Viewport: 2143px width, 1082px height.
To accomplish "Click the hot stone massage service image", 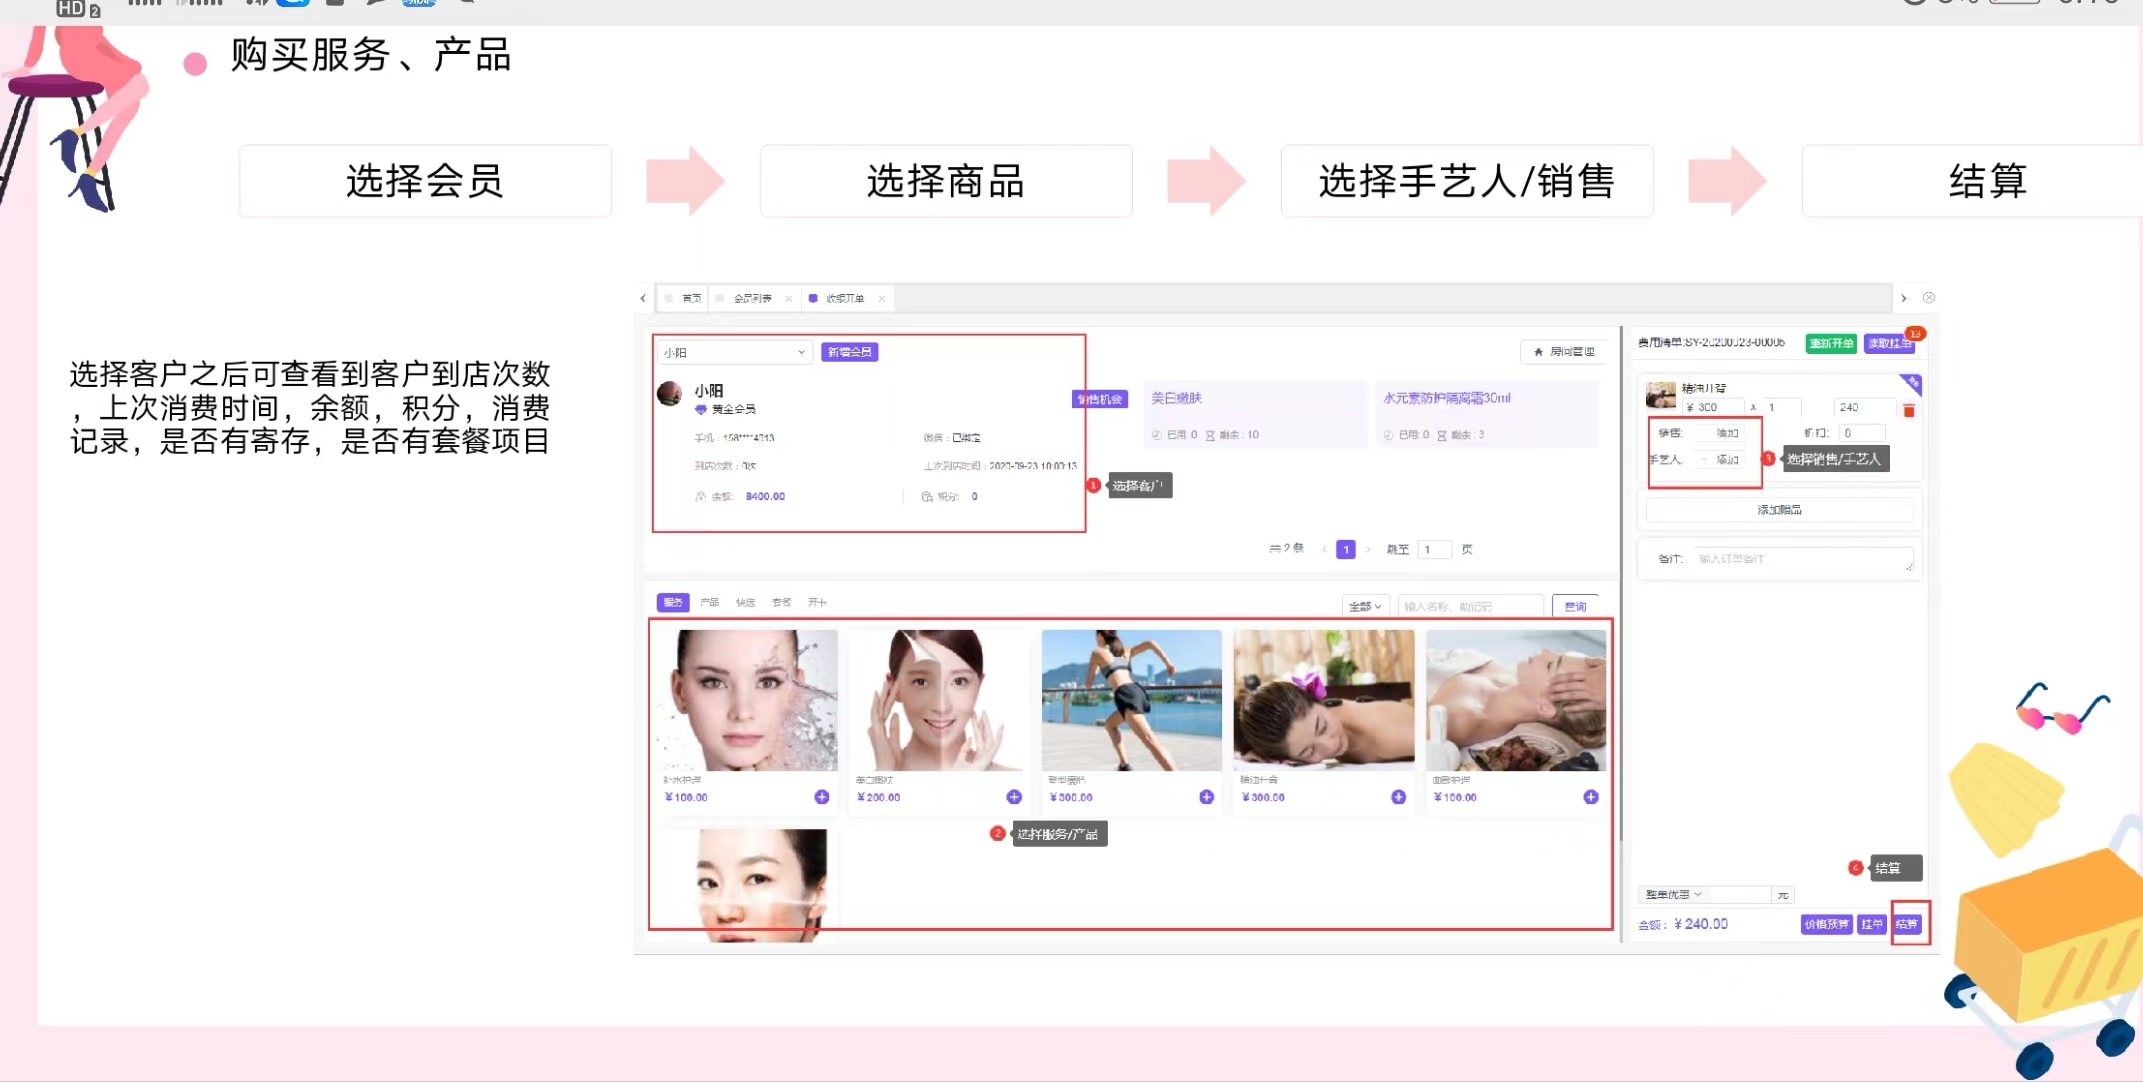I will pyautogui.click(x=1324, y=700).
